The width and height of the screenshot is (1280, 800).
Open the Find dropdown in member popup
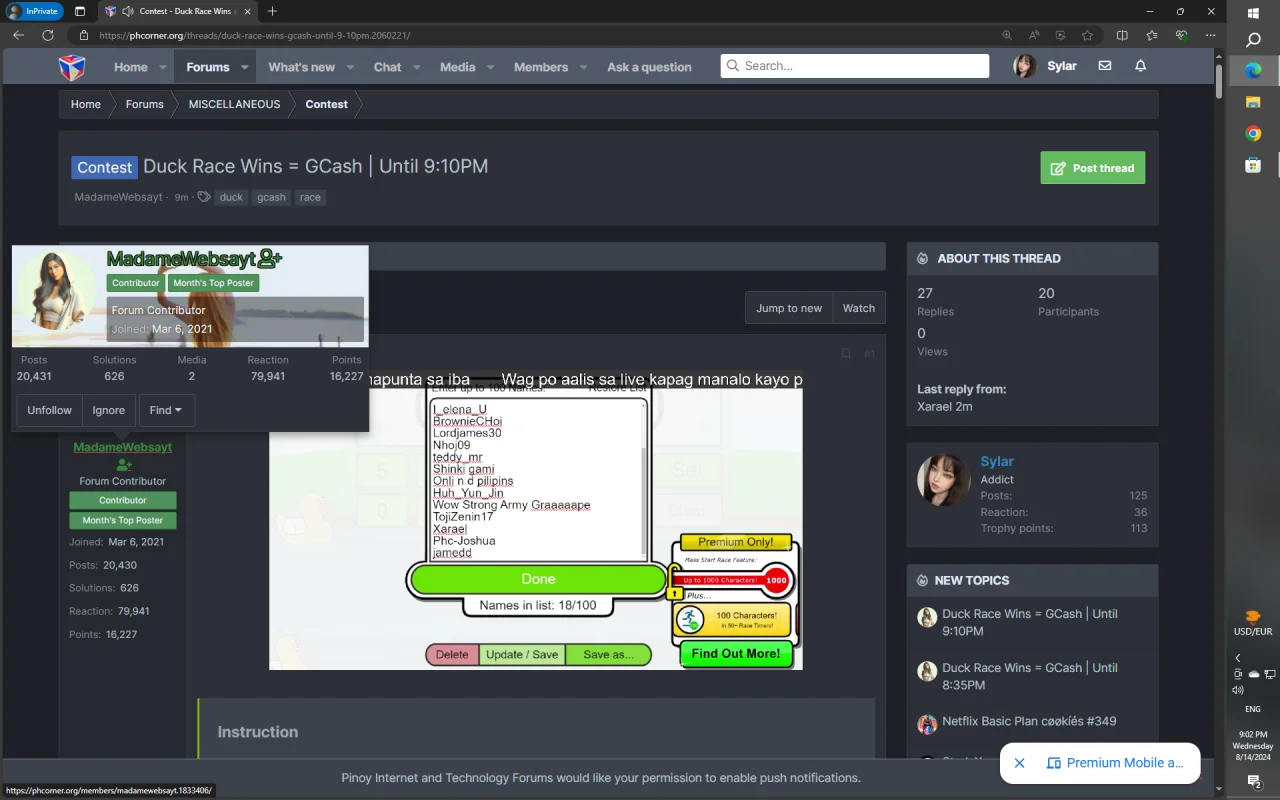[x=166, y=410]
